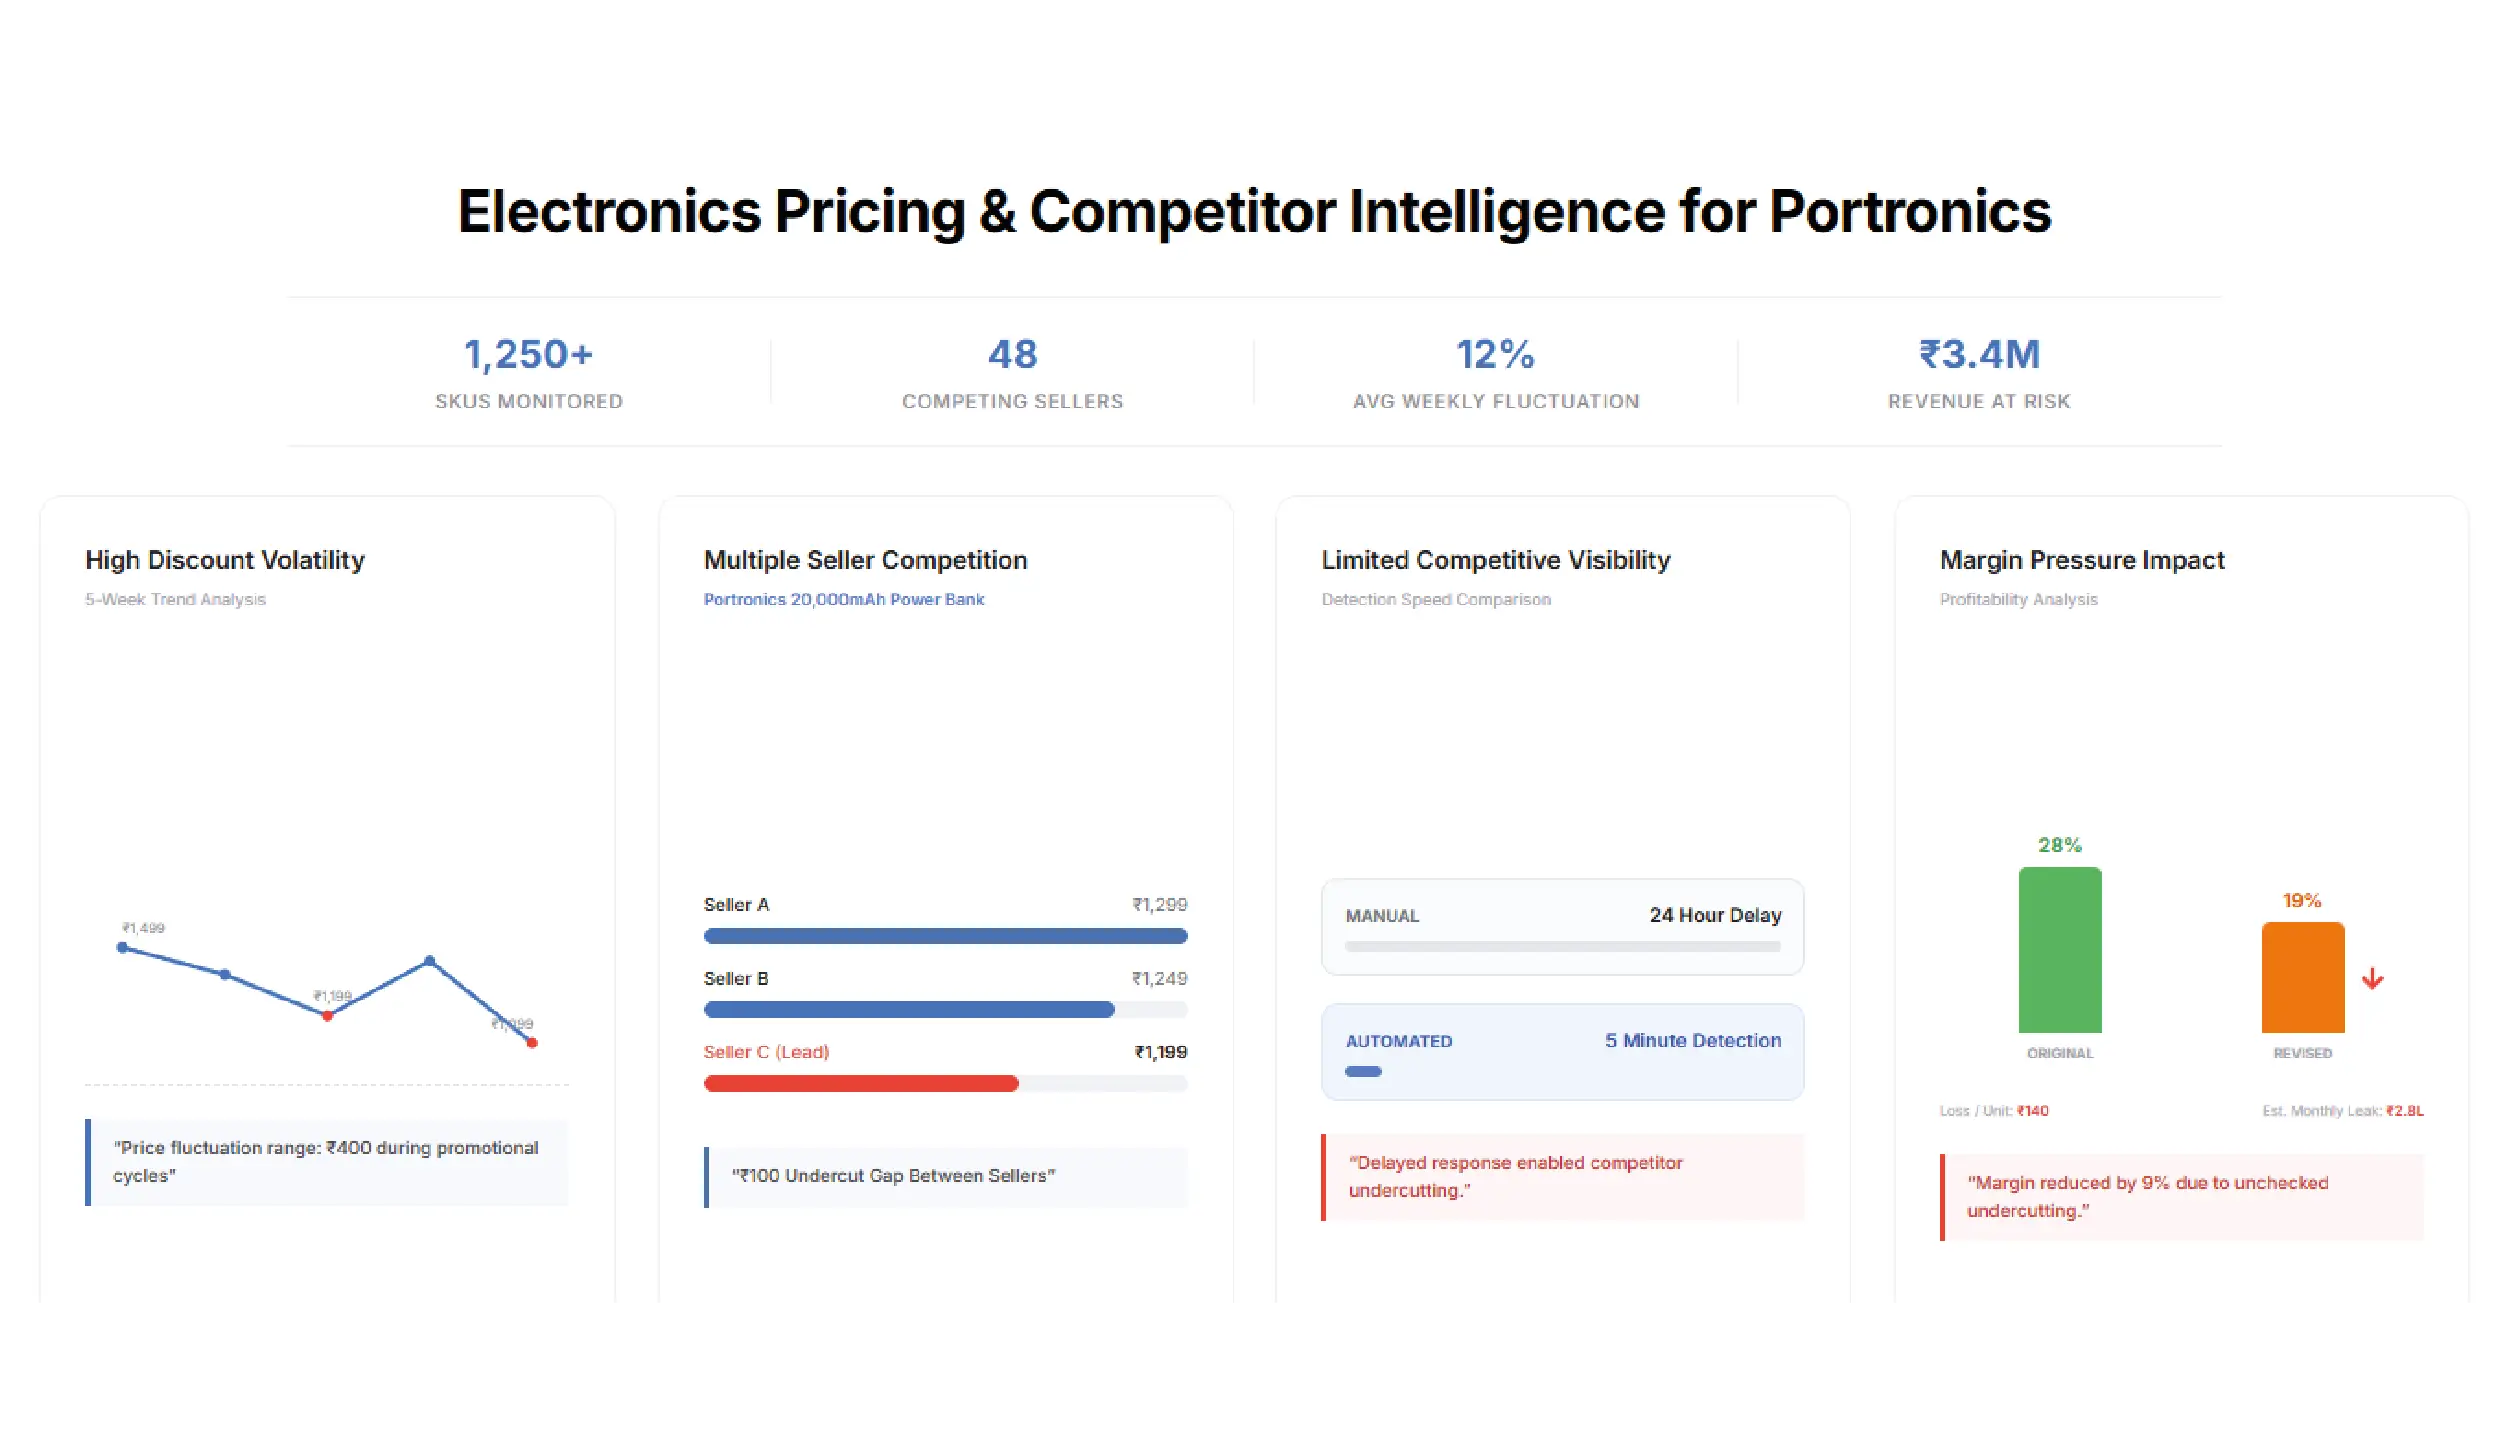
Task: Open the Automated 5 Minute Detection card
Action: pyautogui.click(x=1562, y=1051)
